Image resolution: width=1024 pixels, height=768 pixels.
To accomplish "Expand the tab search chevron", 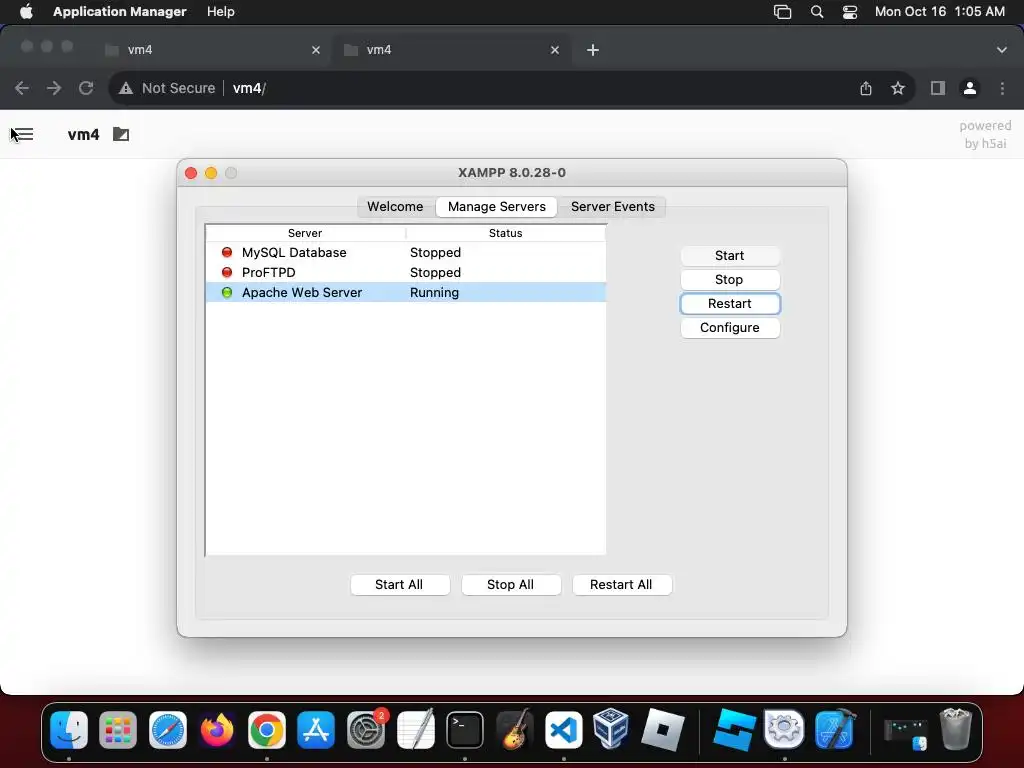I will click(1002, 50).
